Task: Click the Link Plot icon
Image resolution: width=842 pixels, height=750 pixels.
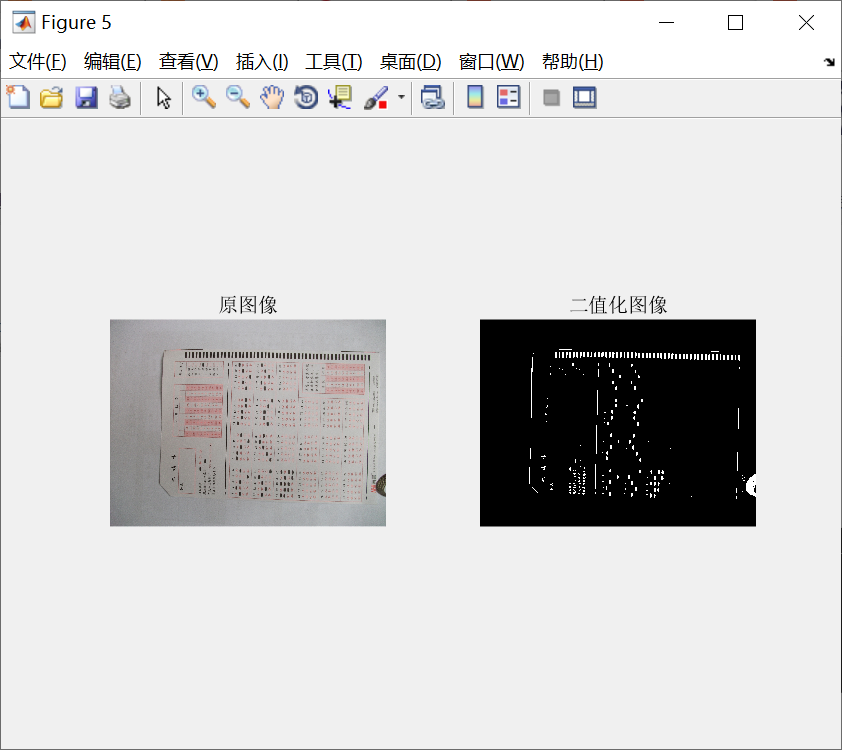Action: pyautogui.click(x=433, y=98)
